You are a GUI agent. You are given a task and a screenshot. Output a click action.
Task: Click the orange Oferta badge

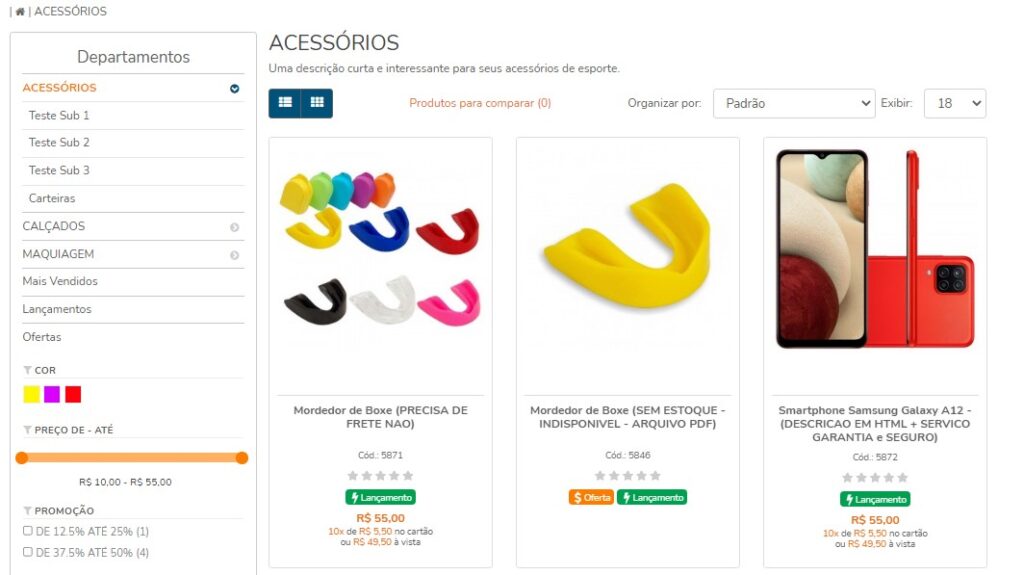[x=591, y=498]
